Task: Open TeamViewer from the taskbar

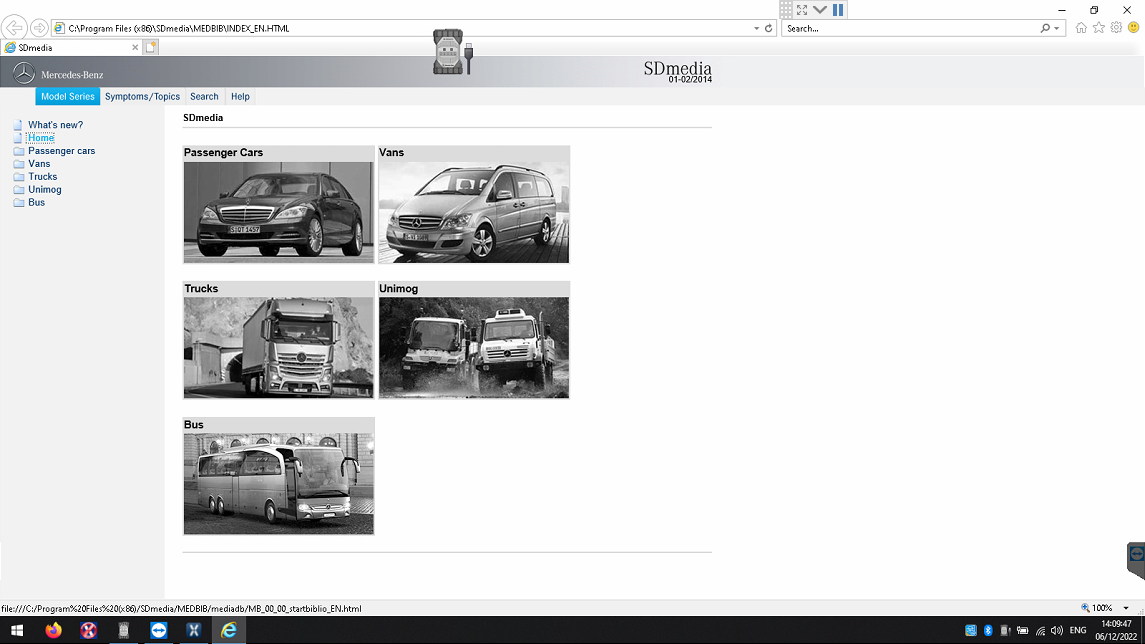Action: point(158,630)
